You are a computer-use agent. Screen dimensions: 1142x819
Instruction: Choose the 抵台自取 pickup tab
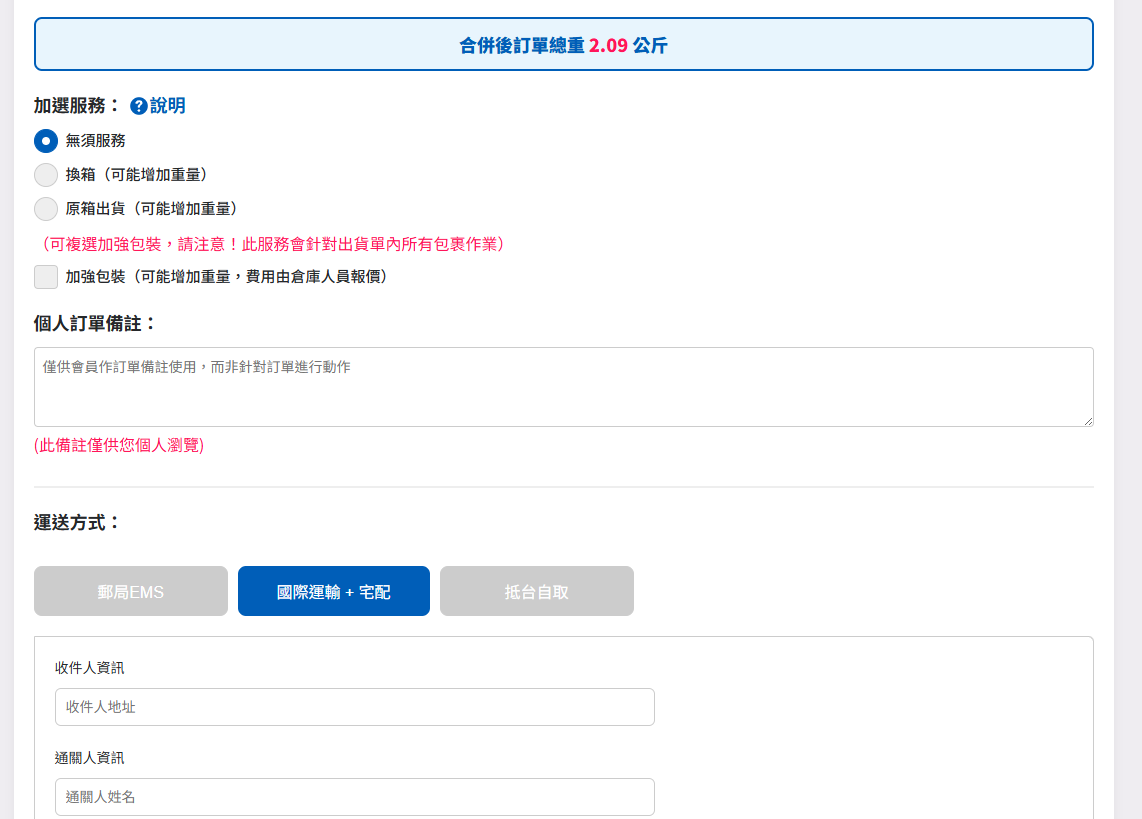click(537, 592)
